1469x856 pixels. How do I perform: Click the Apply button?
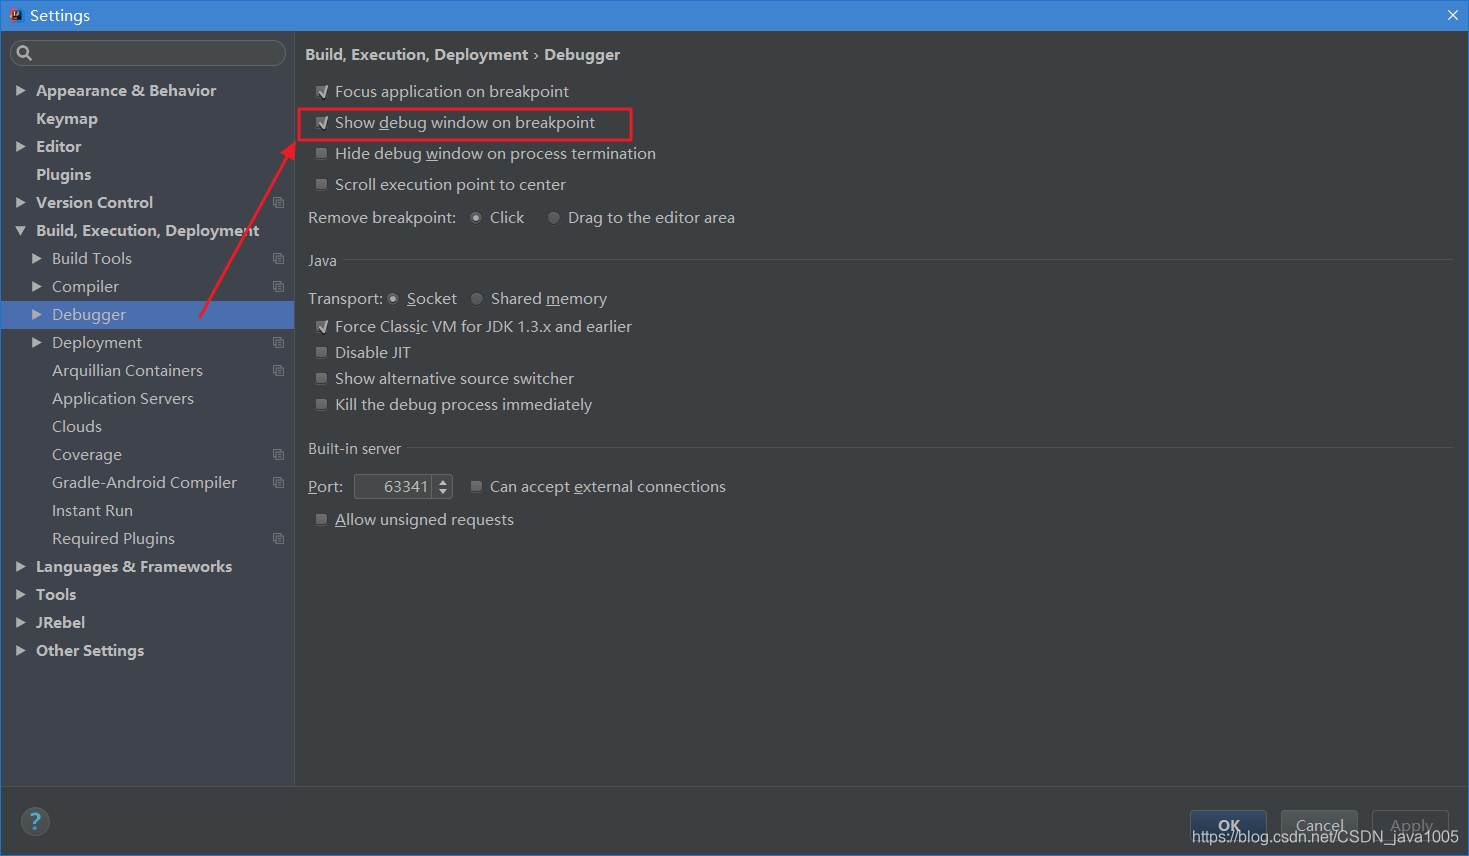click(1410, 826)
